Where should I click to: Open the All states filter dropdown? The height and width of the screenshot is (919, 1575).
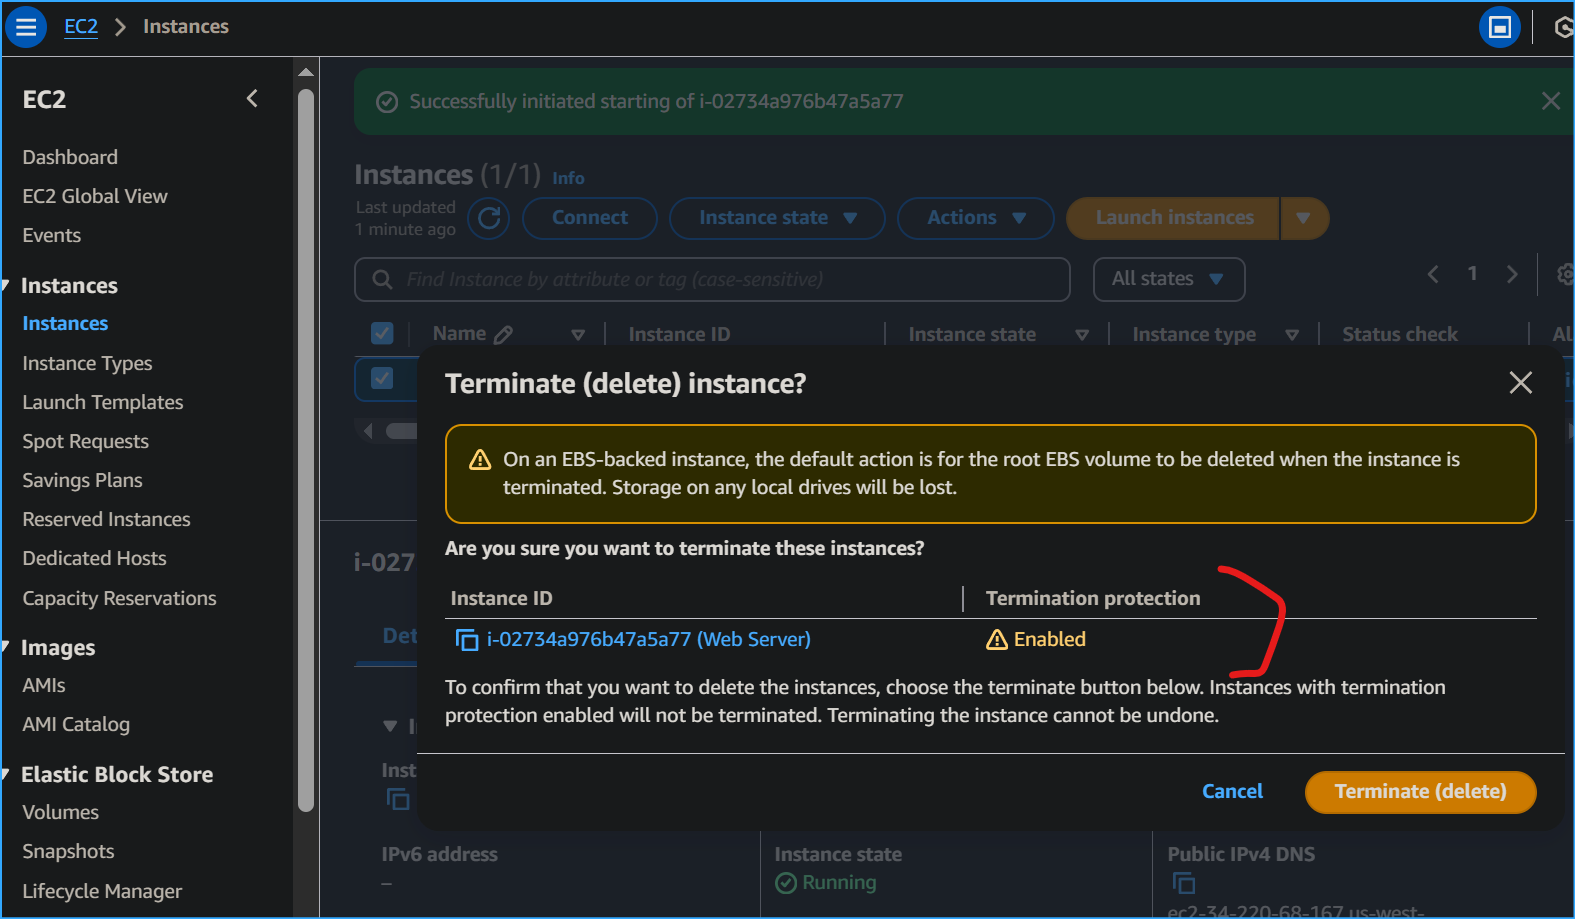pyautogui.click(x=1168, y=279)
